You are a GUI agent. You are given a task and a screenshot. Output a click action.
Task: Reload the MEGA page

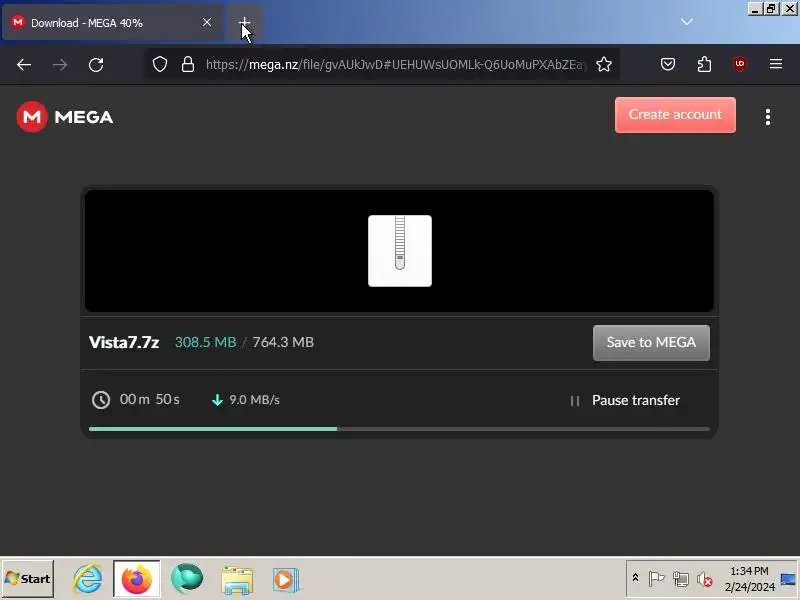(x=96, y=65)
